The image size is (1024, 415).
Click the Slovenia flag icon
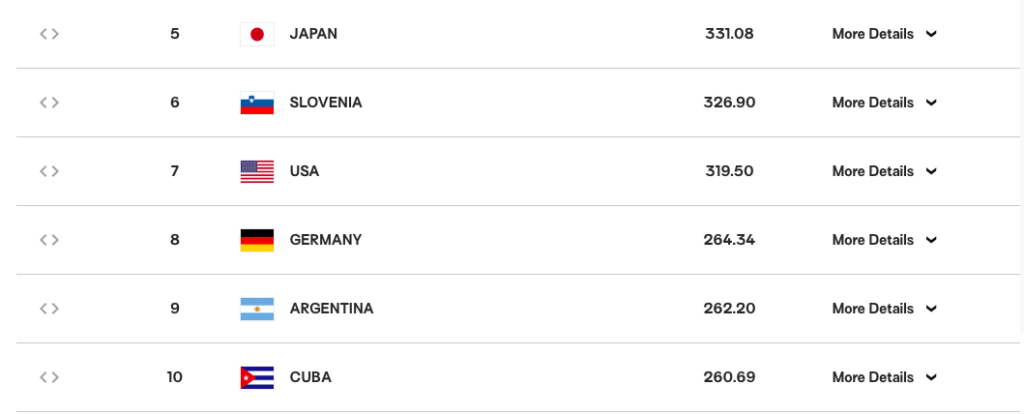257,103
